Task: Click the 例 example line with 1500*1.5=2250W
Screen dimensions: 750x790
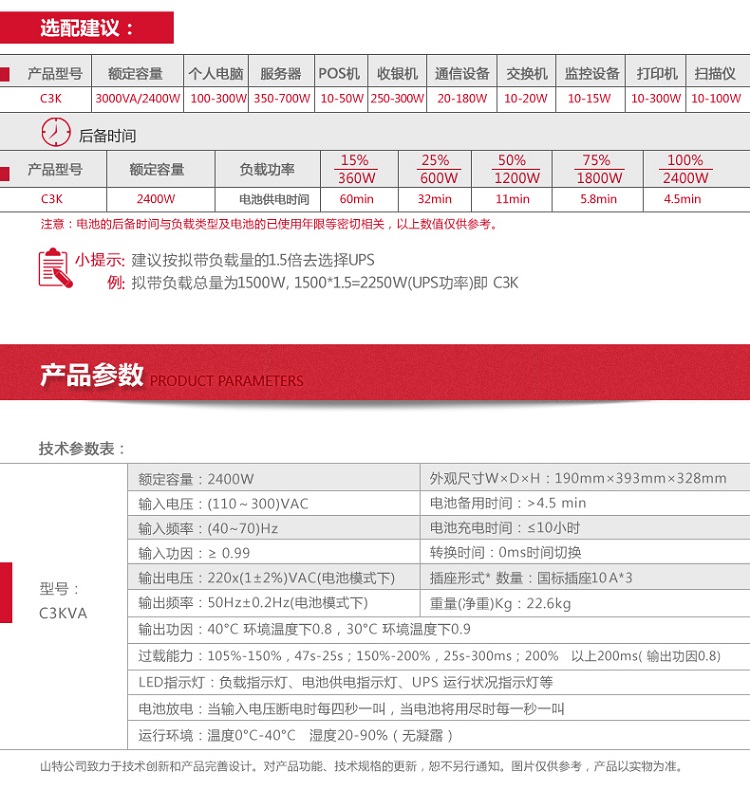Action: (x=312, y=283)
